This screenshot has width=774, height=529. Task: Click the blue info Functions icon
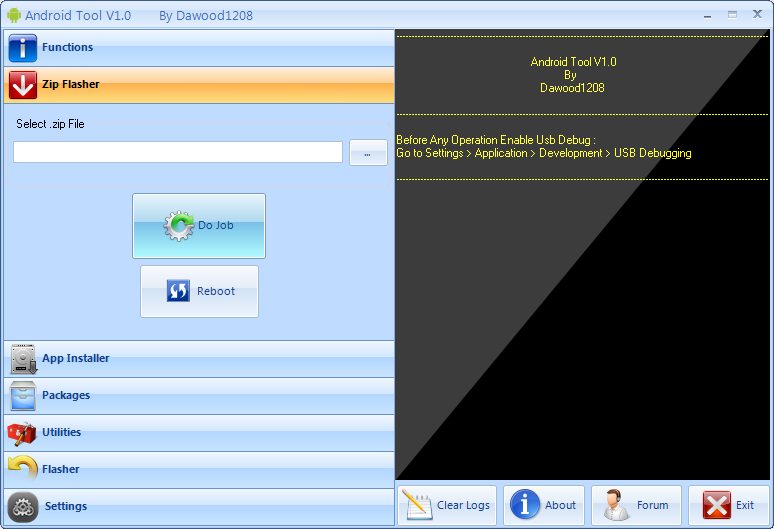[x=23, y=48]
